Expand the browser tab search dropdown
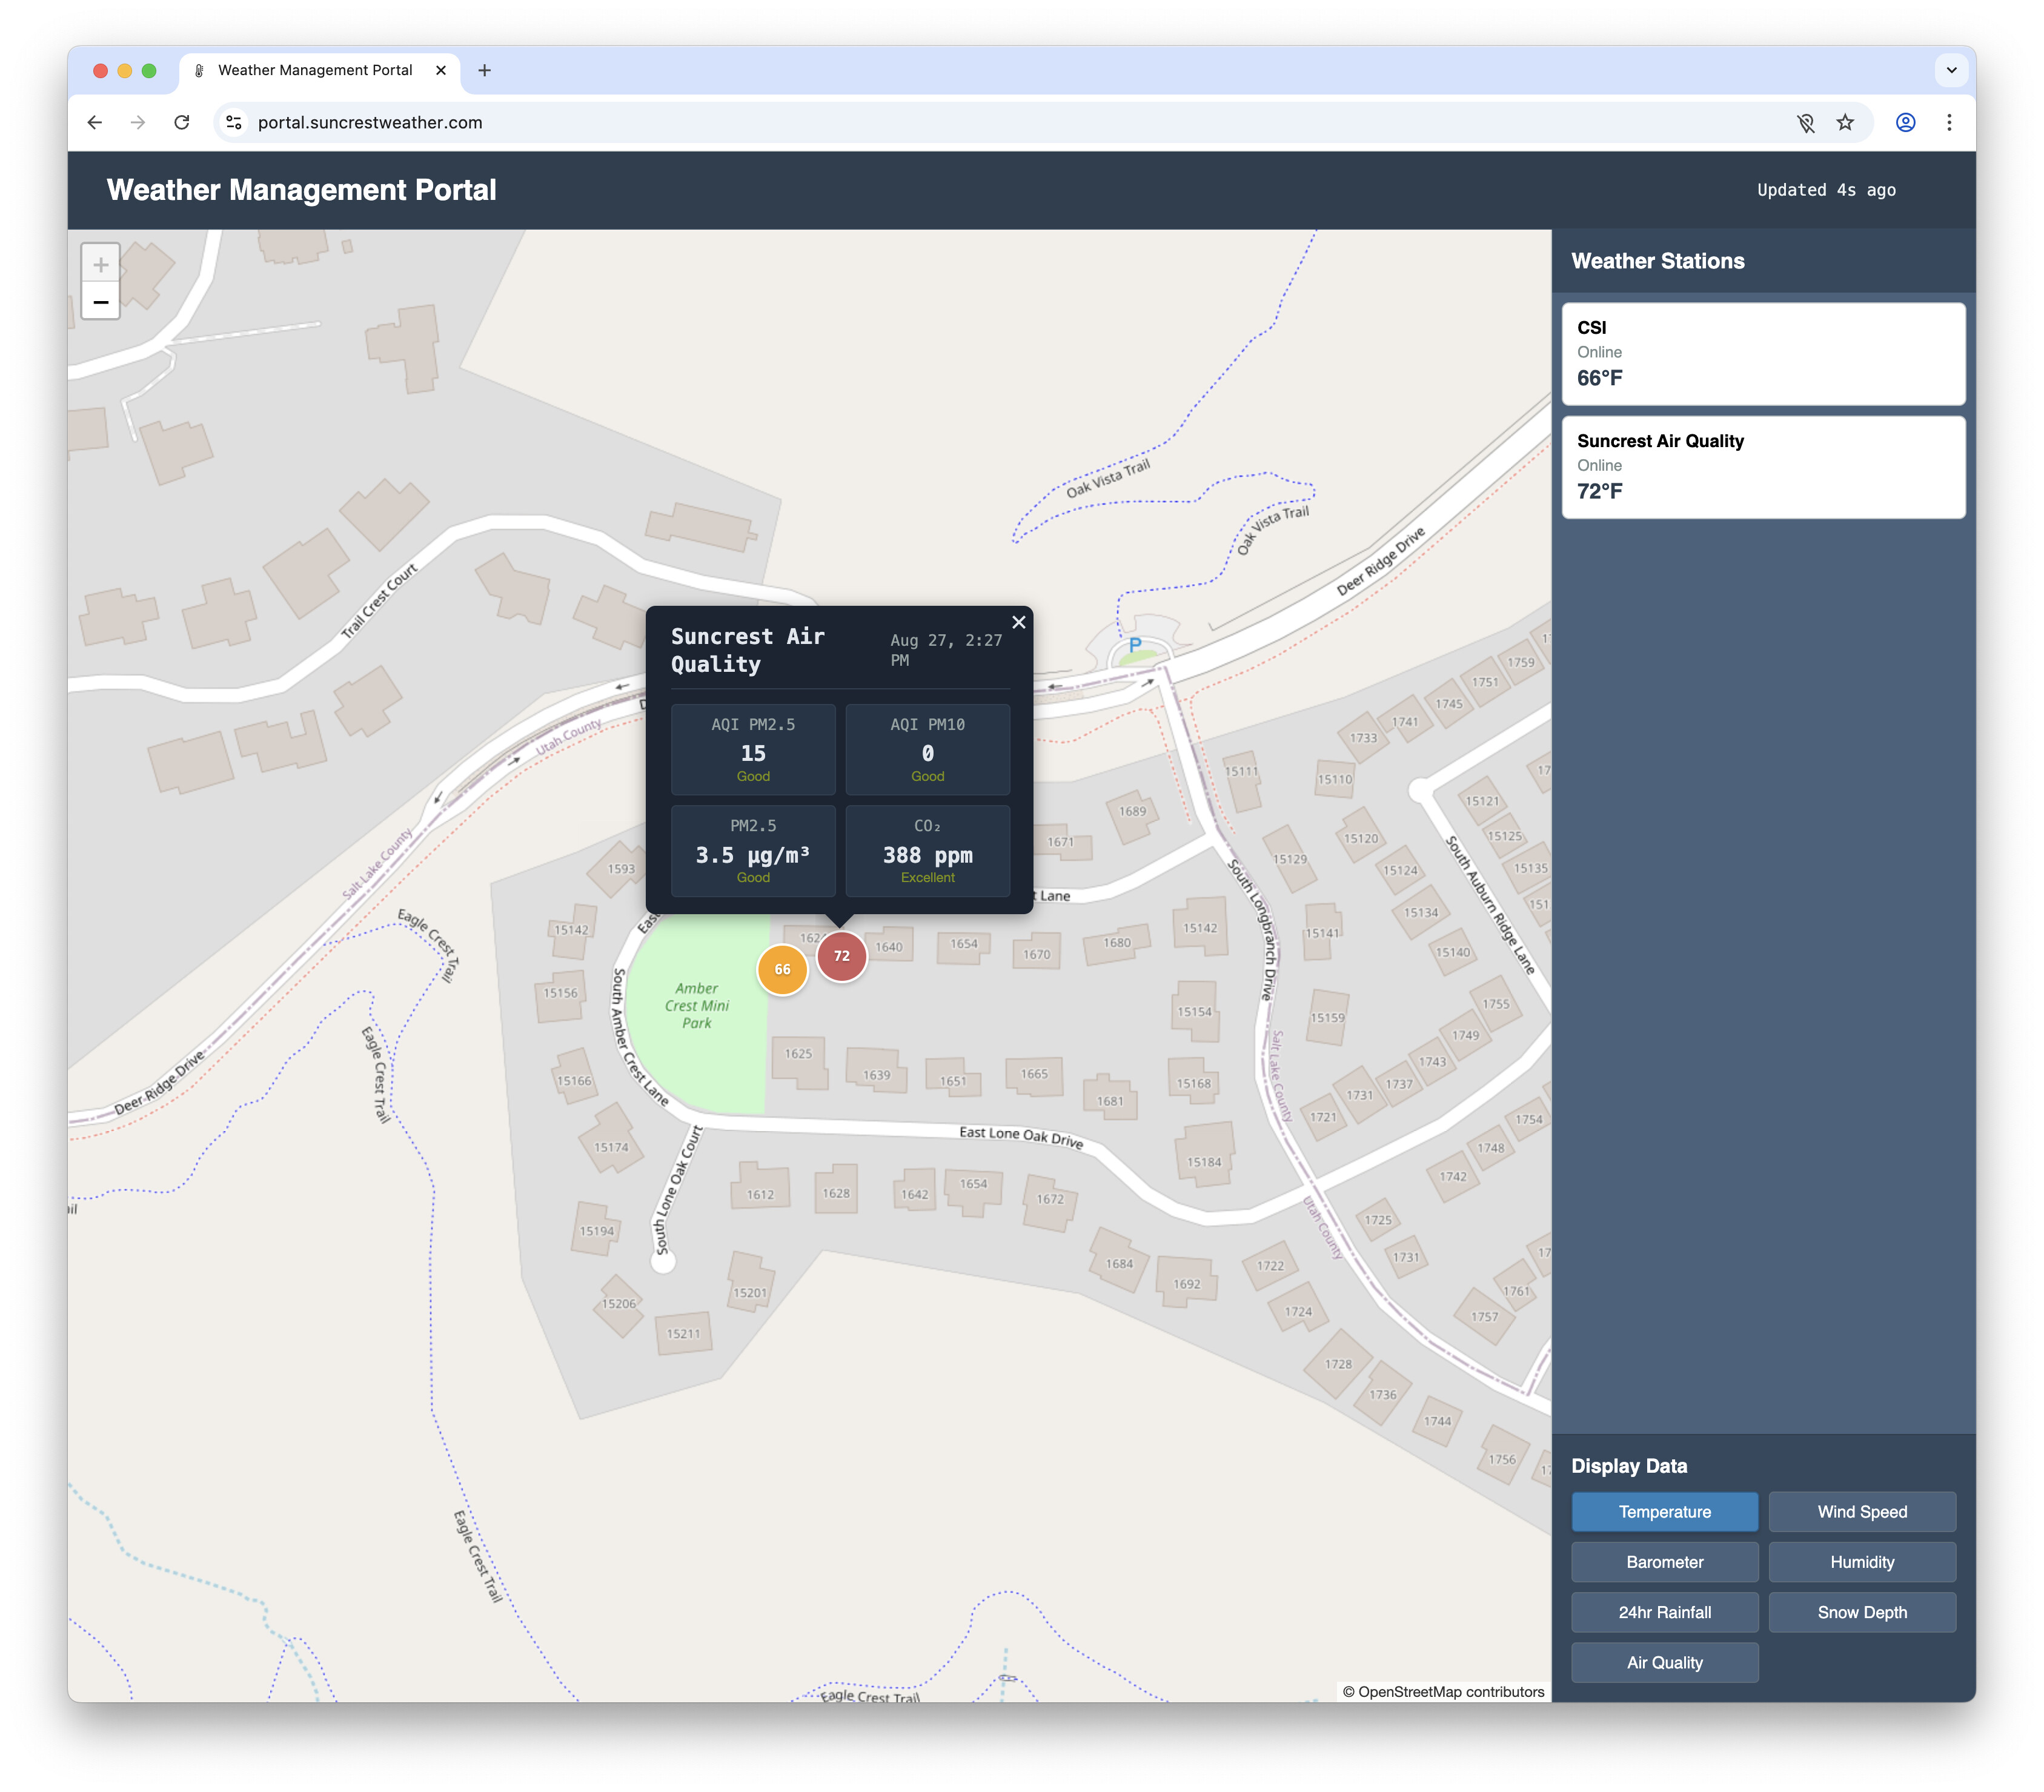2044x1792 pixels. pyautogui.click(x=1951, y=70)
